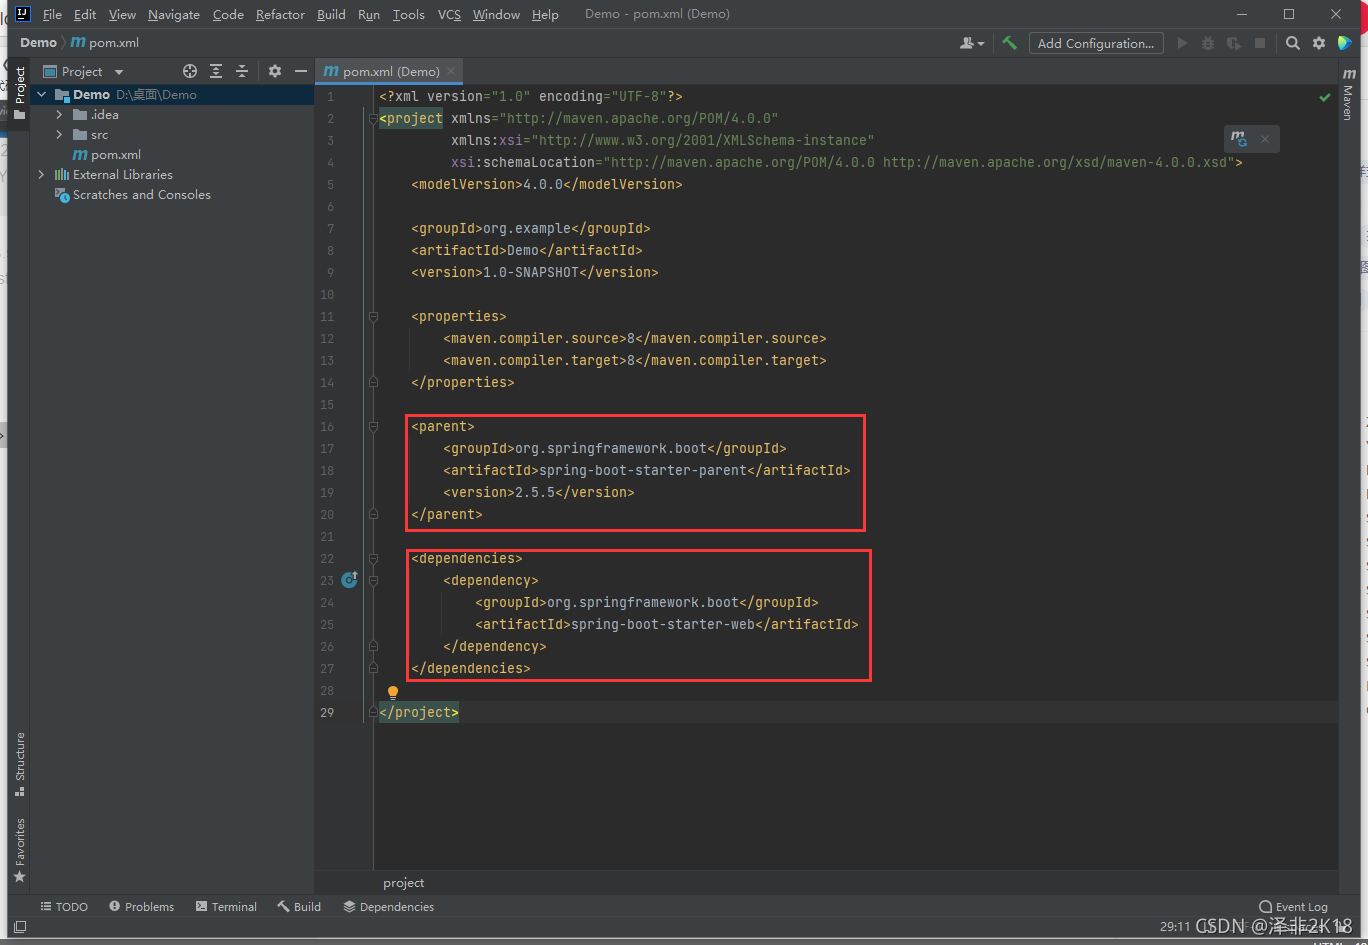Select the pom.xml (Demo) editor tab
Viewport: 1368px width, 945px height.
[x=388, y=71]
